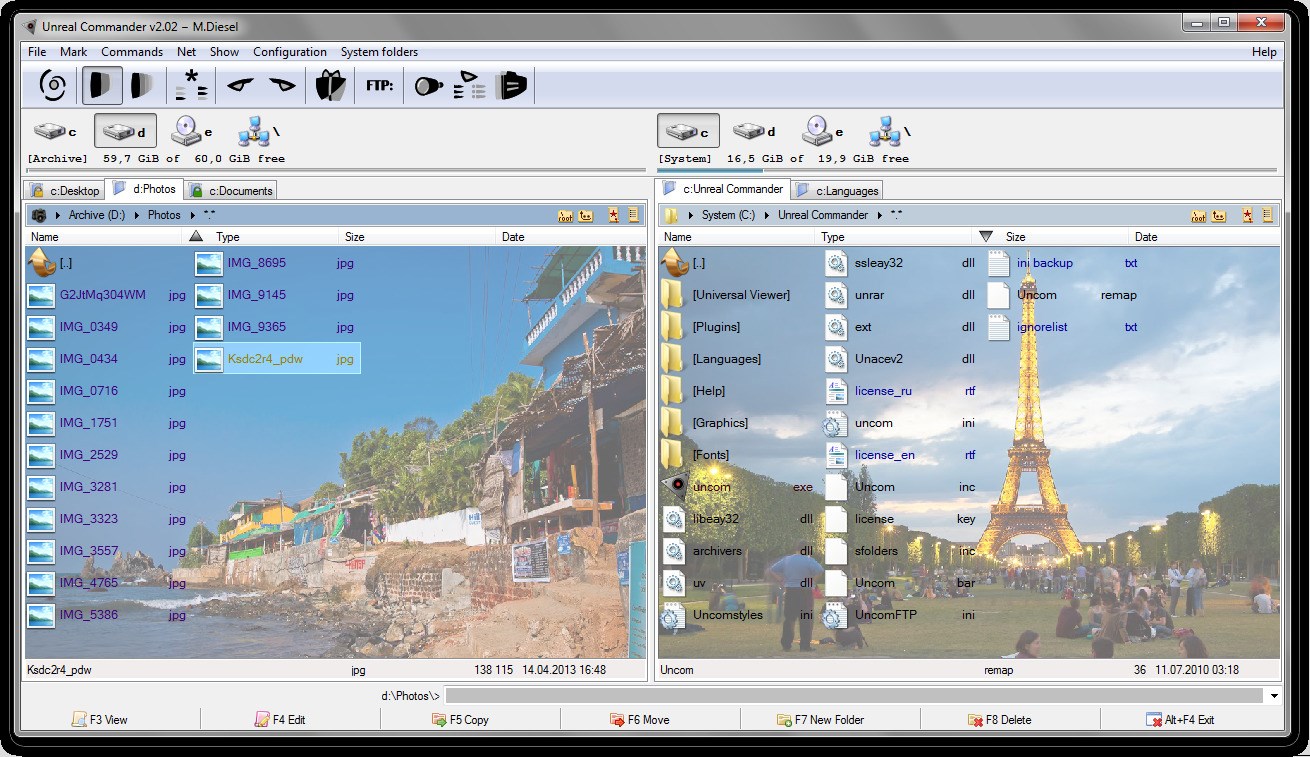The width and height of the screenshot is (1310, 757).
Task: Select [Plugins] folder in right panel
Action: 716,327
